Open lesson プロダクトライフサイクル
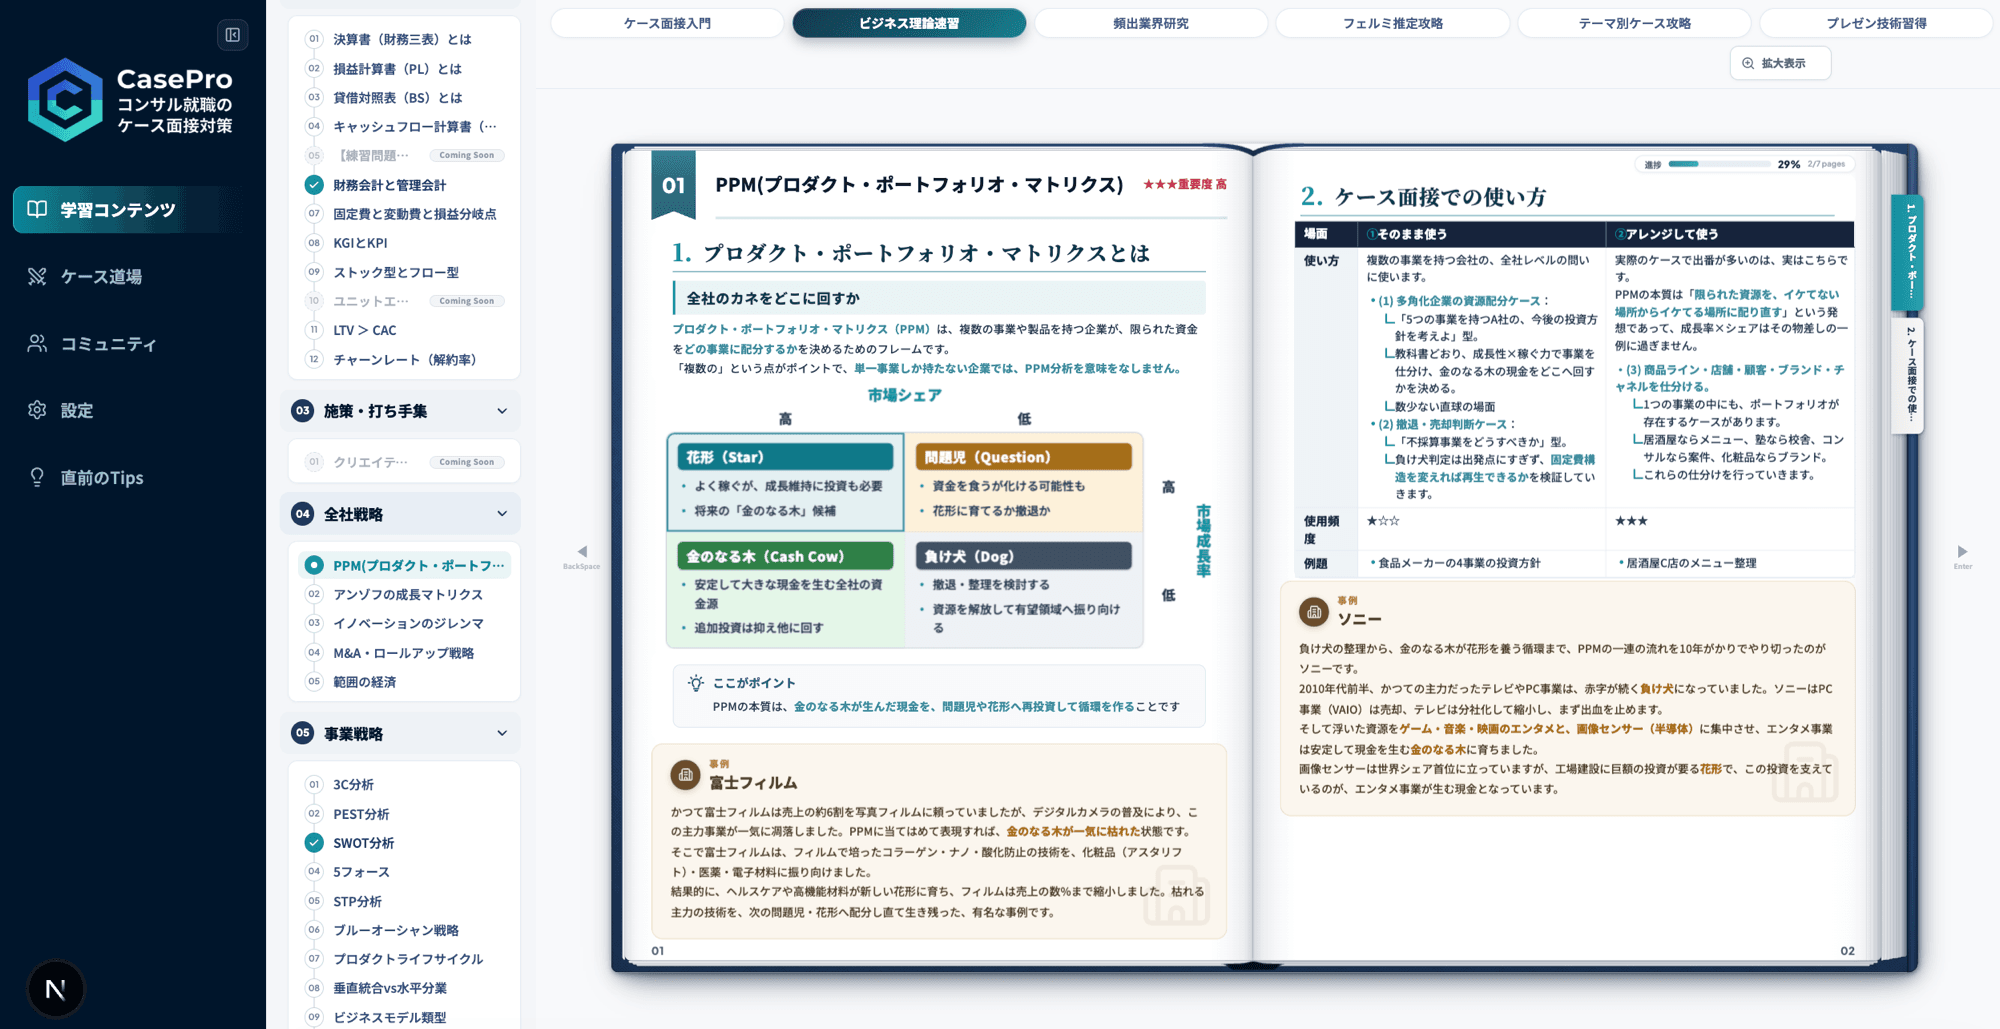The image size is (2000, 1029). [408, 959]
